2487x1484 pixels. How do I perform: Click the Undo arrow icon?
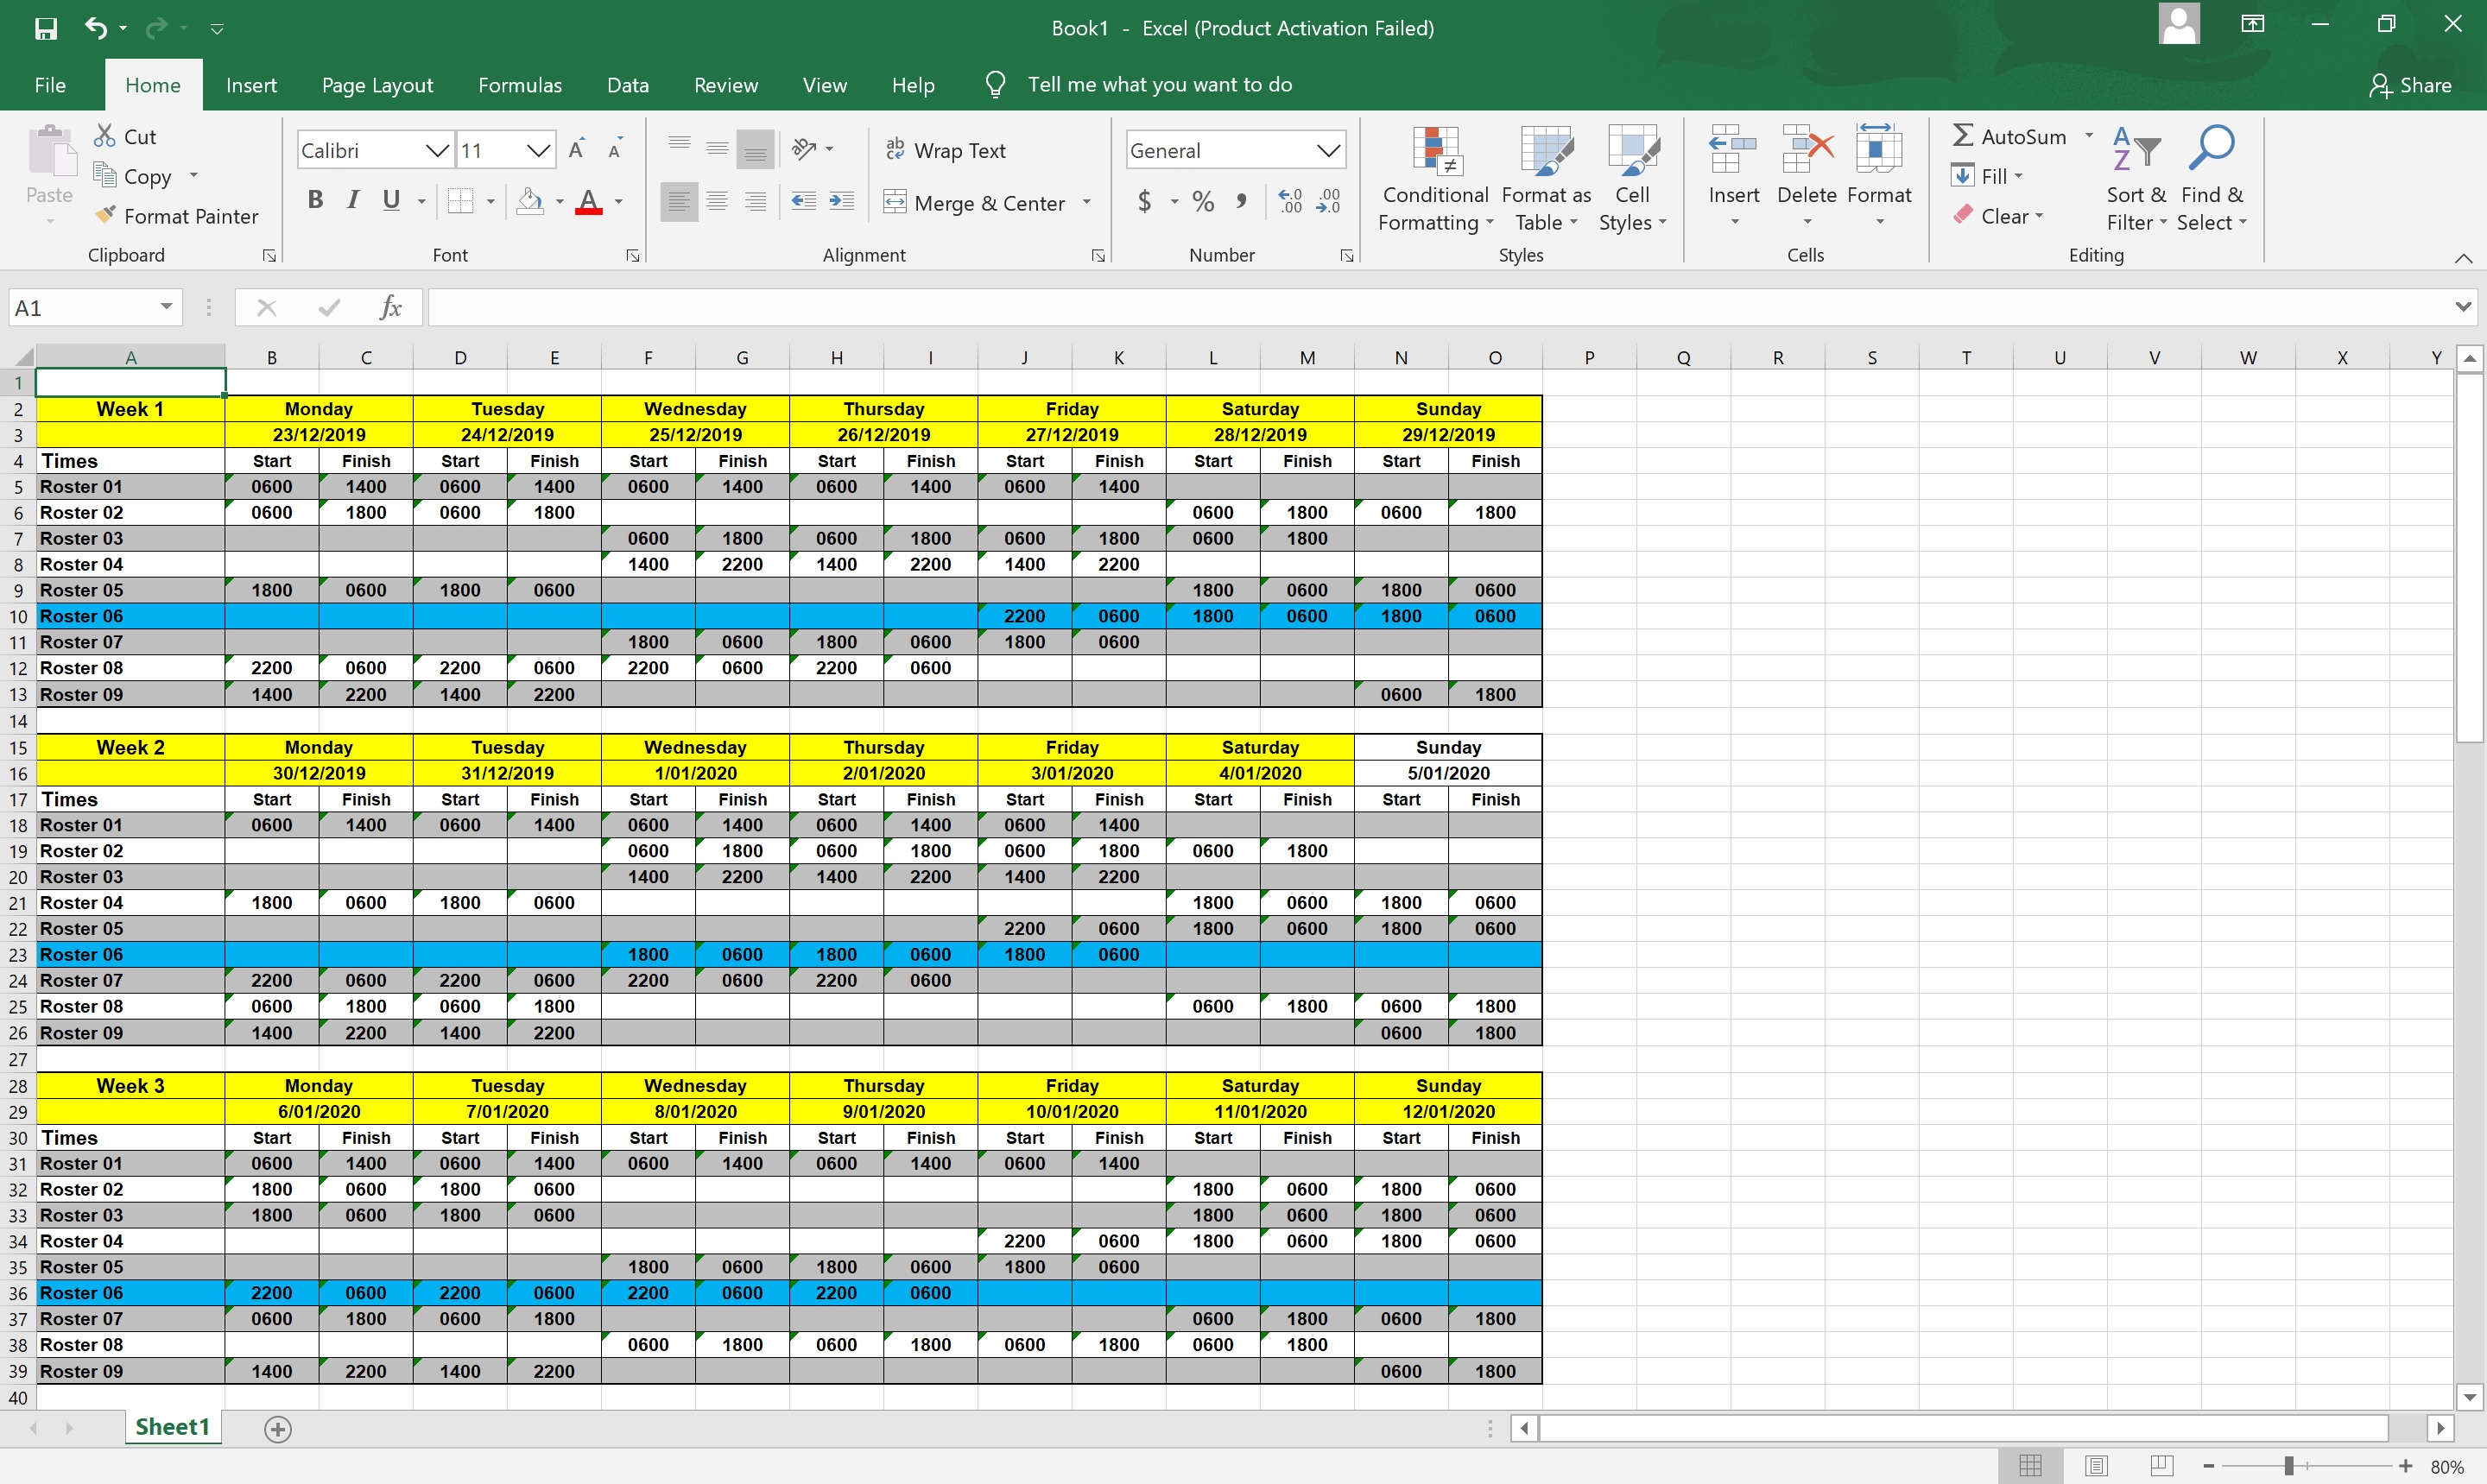tap(96, 28)
